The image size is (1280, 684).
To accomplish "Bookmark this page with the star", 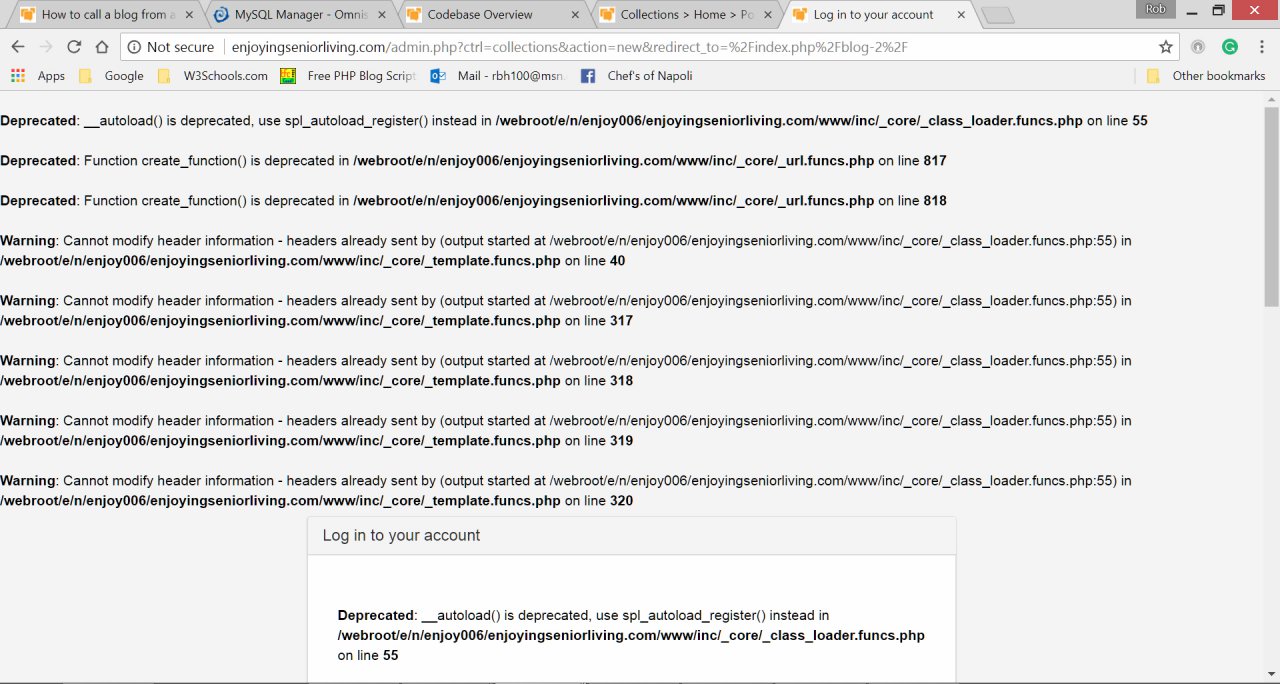I will pyautogui.click(x=1166, y=47).
